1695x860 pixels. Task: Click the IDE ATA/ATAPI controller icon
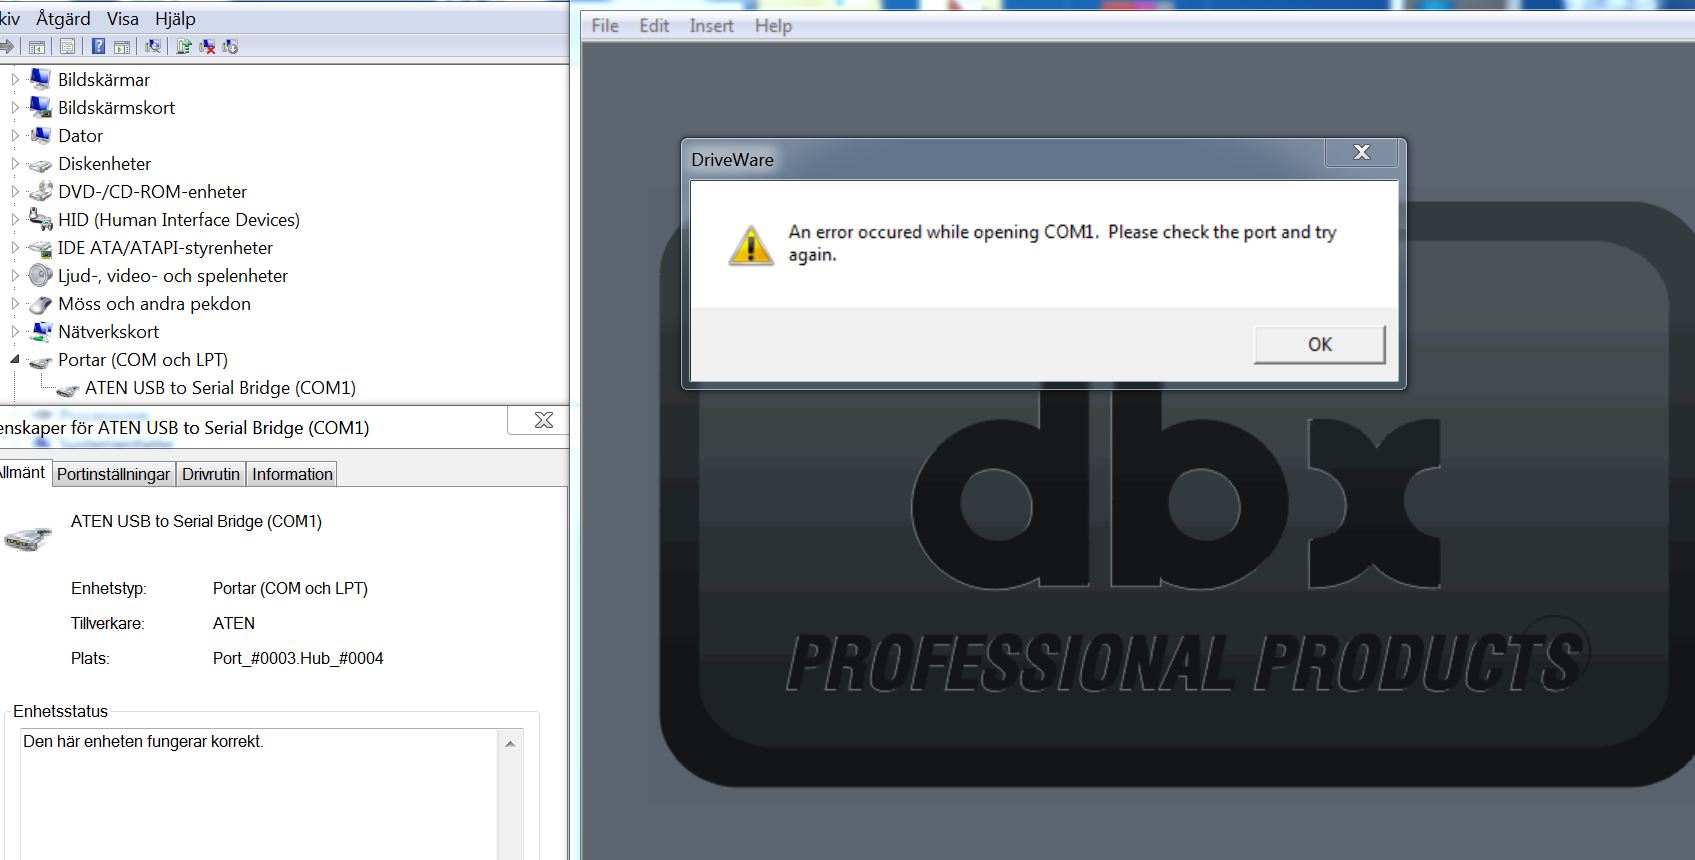(40, 247)
